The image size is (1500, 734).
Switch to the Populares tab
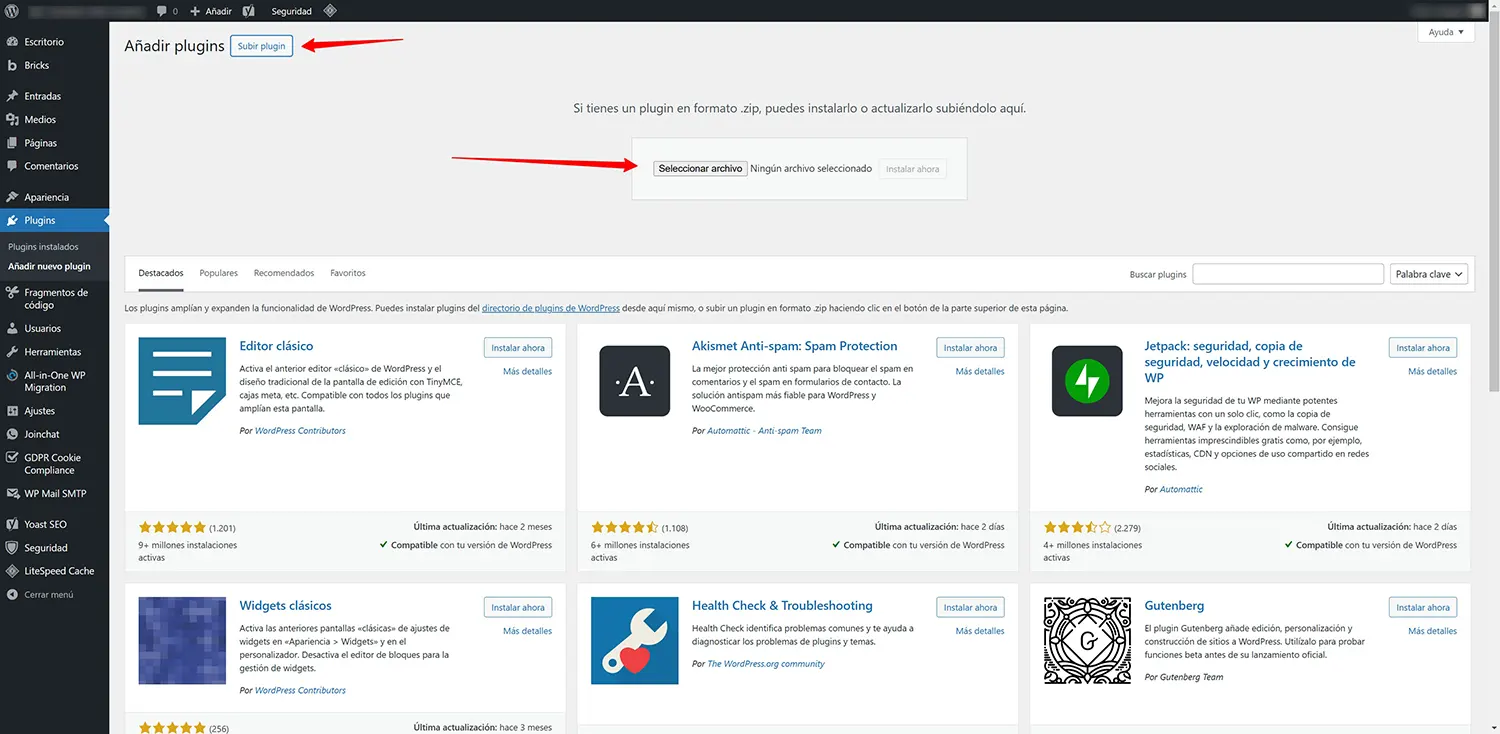point(218,272)
